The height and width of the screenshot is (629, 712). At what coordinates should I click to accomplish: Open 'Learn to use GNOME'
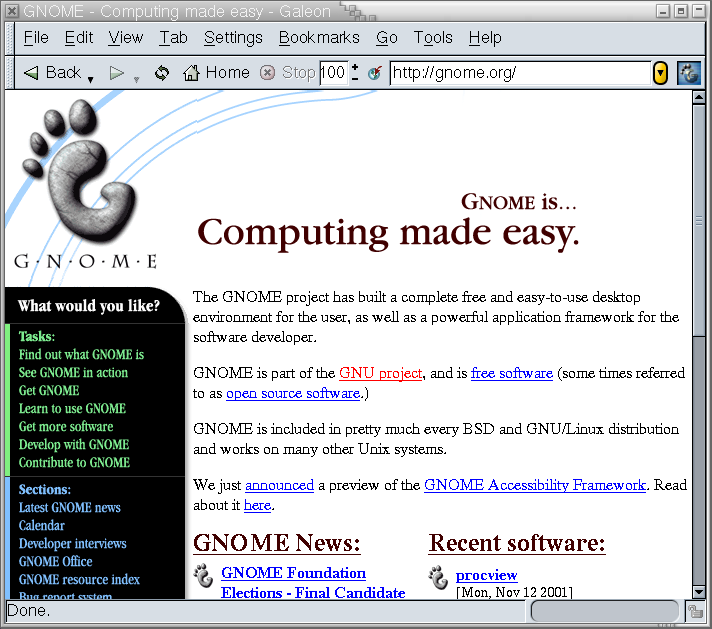(72, 409)
